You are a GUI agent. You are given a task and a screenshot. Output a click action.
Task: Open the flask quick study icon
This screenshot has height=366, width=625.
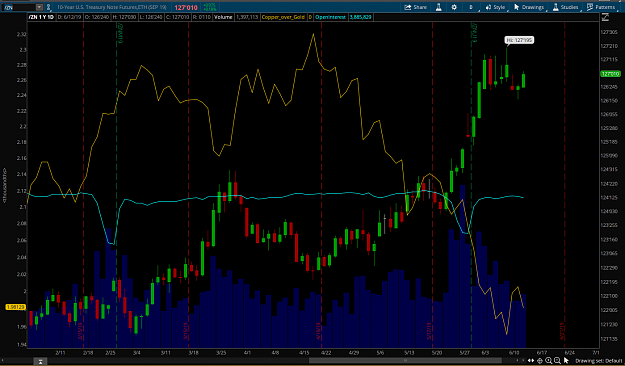pos(438,7)
